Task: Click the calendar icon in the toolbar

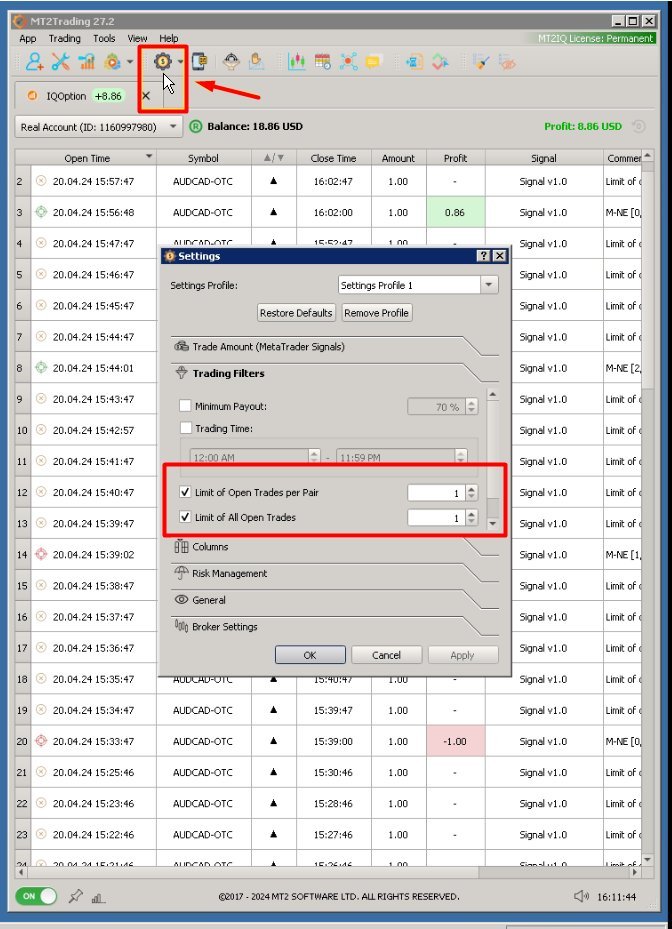Action: (322, 62)
